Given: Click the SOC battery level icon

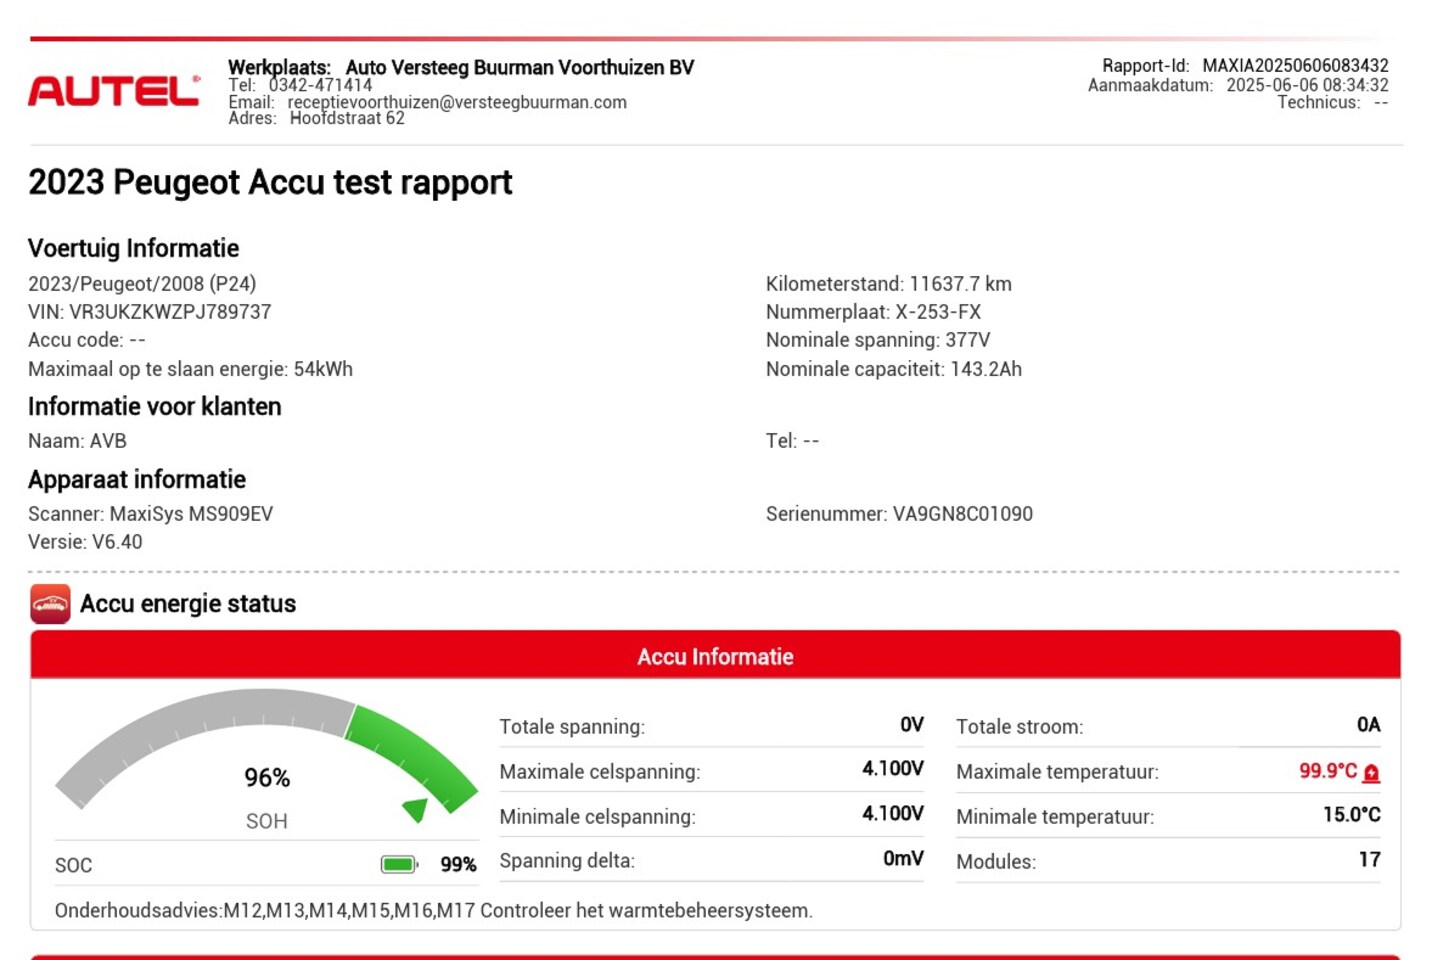Looking at the screenshot, I should [399, 865].
